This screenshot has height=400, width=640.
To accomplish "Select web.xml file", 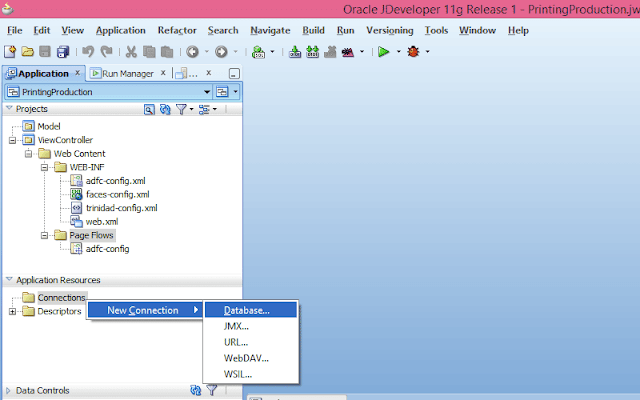I will [x=102, y=222].
